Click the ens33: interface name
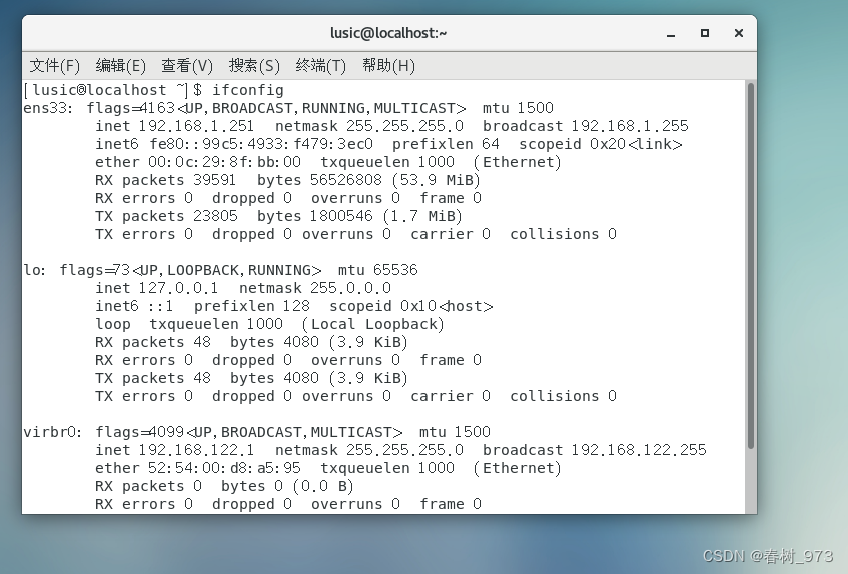 (48, 108)
